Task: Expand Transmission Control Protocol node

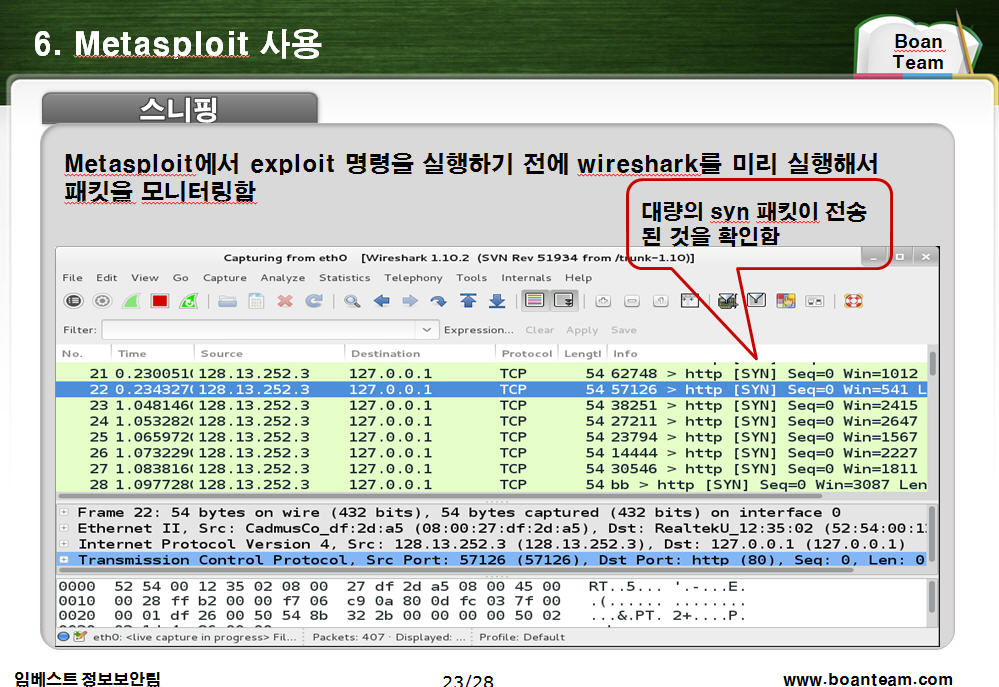Action: (64, 560)
